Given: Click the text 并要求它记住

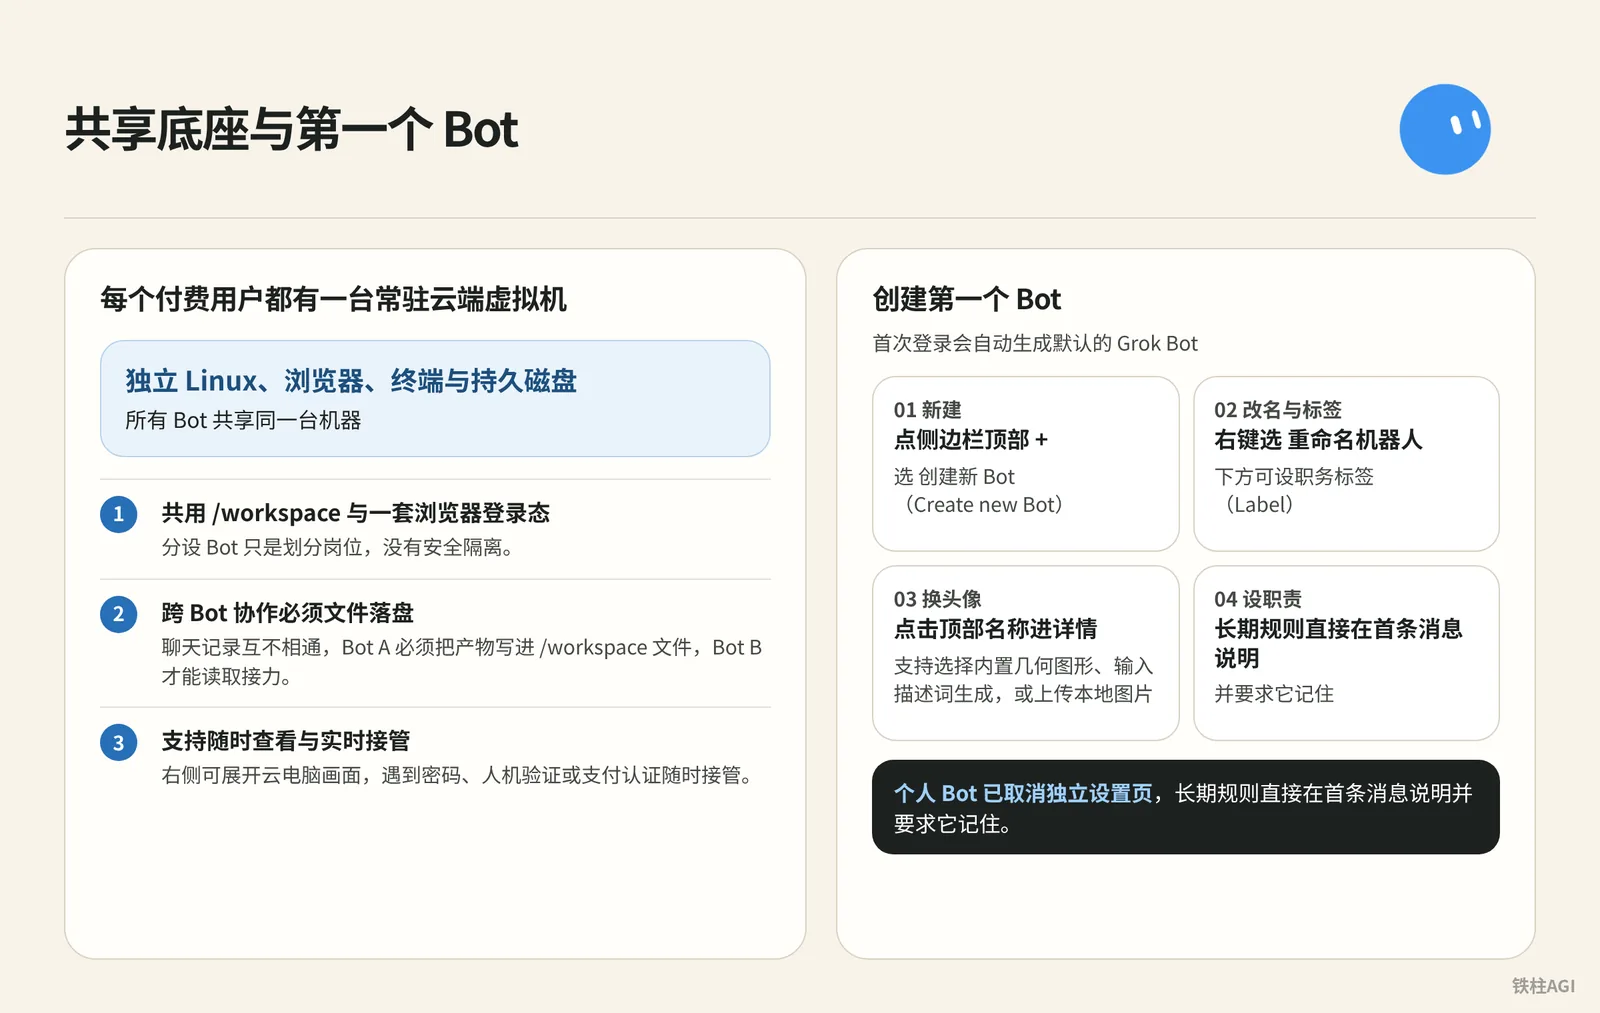Looking at the screenshot, I should [x=1274, y=694].
